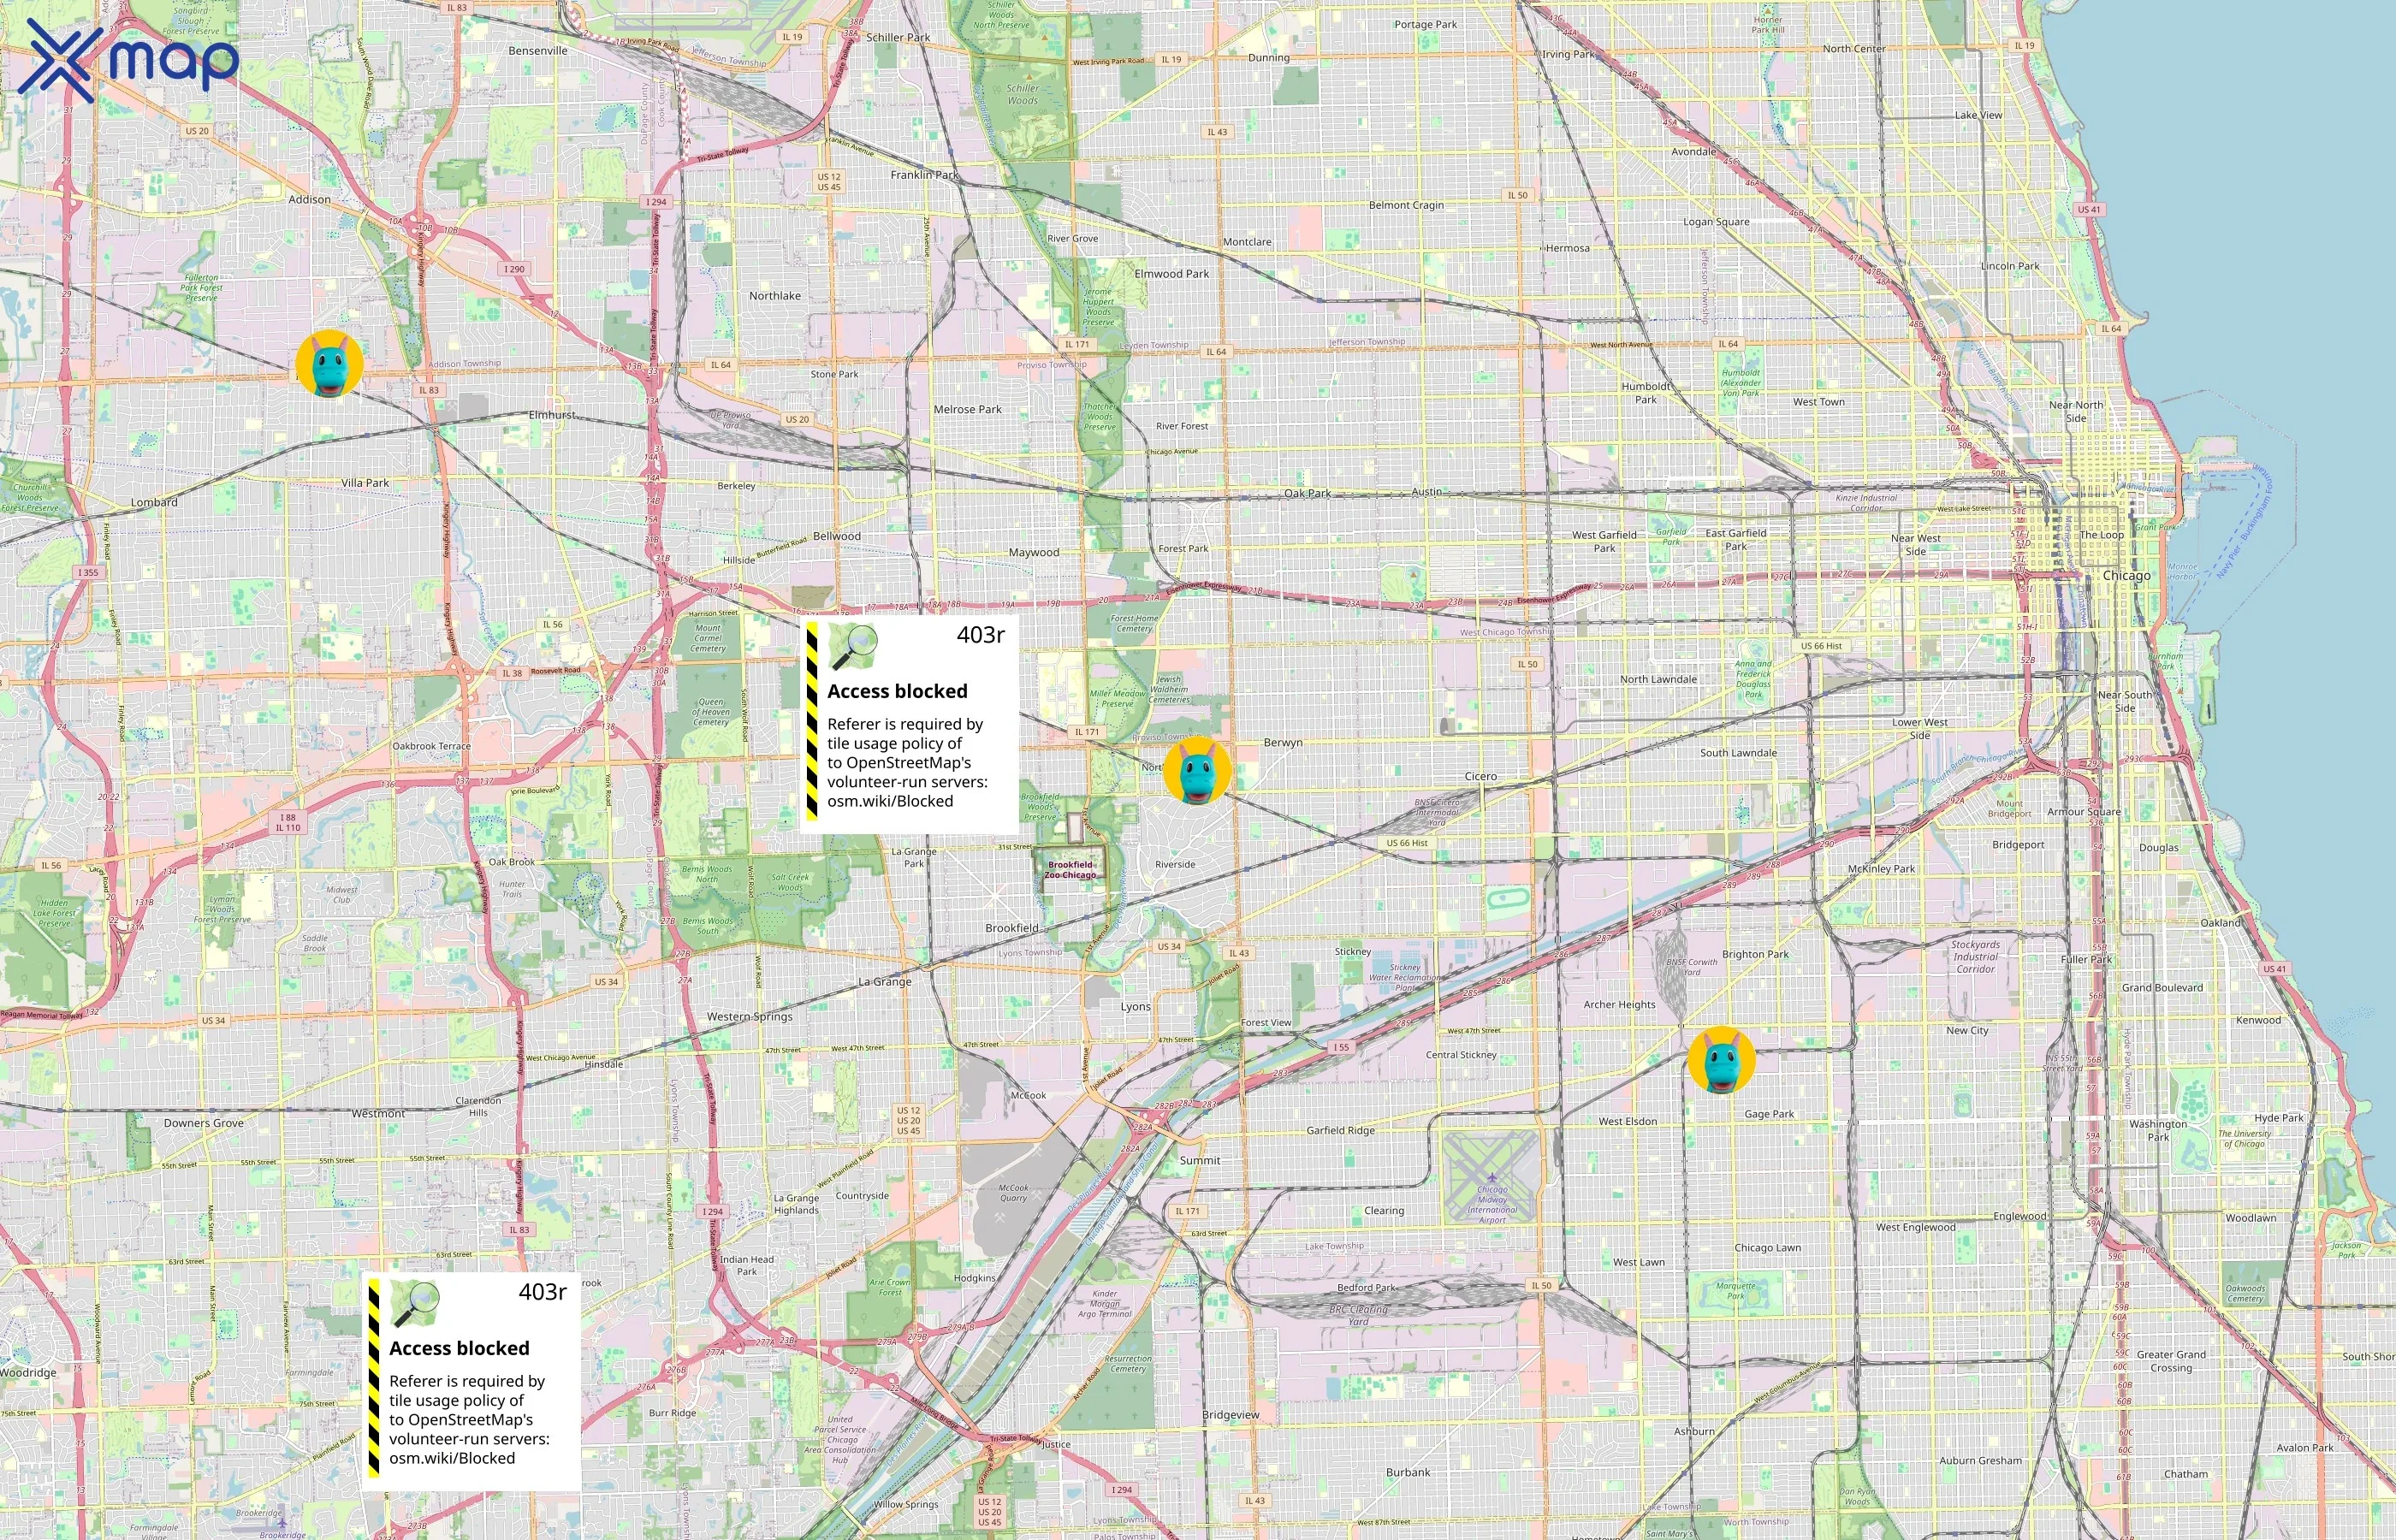Click the 403r code in lower tile

(x=542, y=1292)
